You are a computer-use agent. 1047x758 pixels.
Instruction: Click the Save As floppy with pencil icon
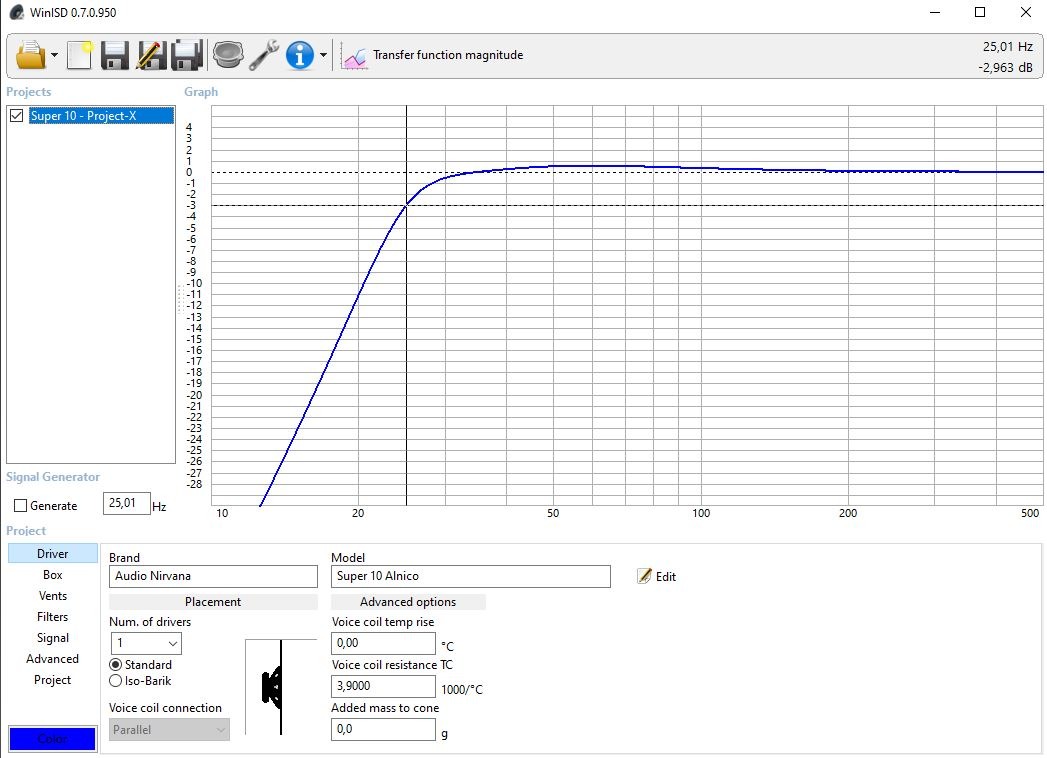151,55
